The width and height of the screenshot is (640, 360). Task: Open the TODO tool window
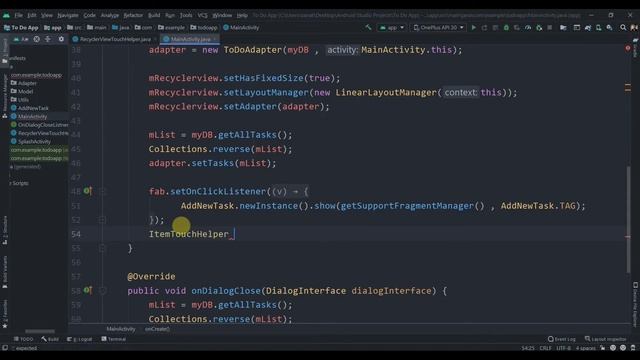tap(24, 339)
